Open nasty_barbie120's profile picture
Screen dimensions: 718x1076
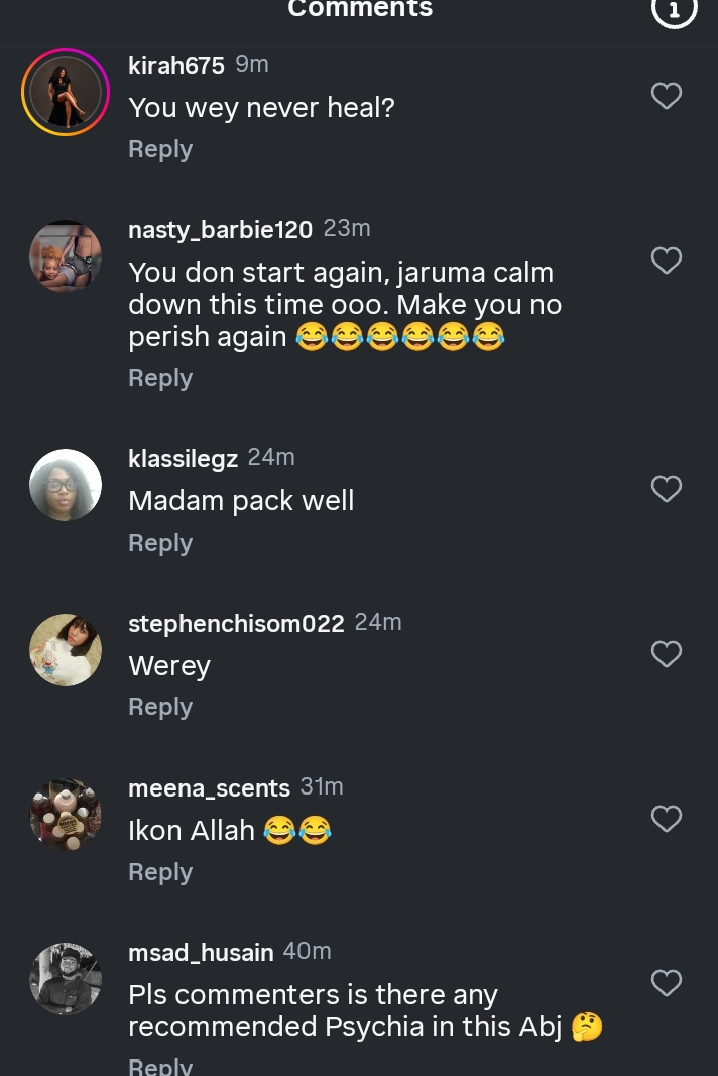[66, 257]
